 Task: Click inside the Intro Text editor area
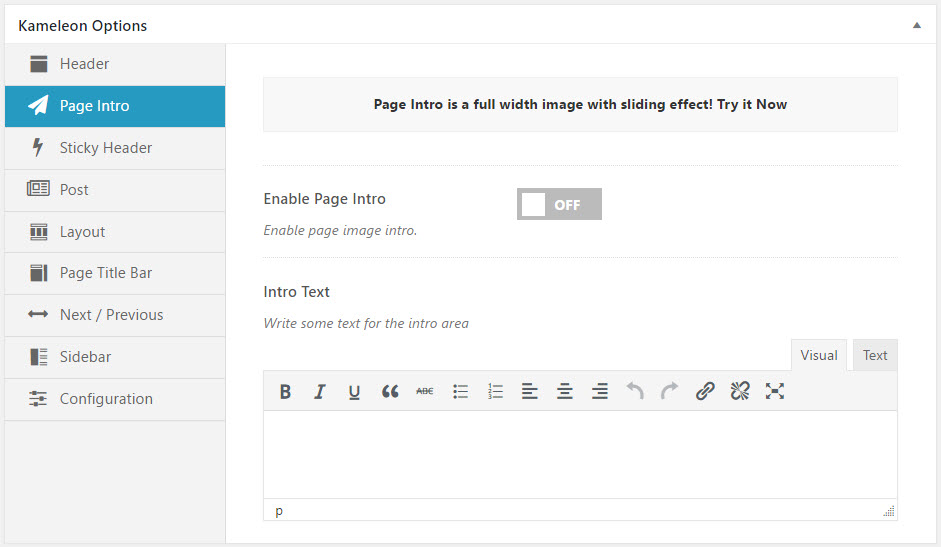(x=580, y=454)
